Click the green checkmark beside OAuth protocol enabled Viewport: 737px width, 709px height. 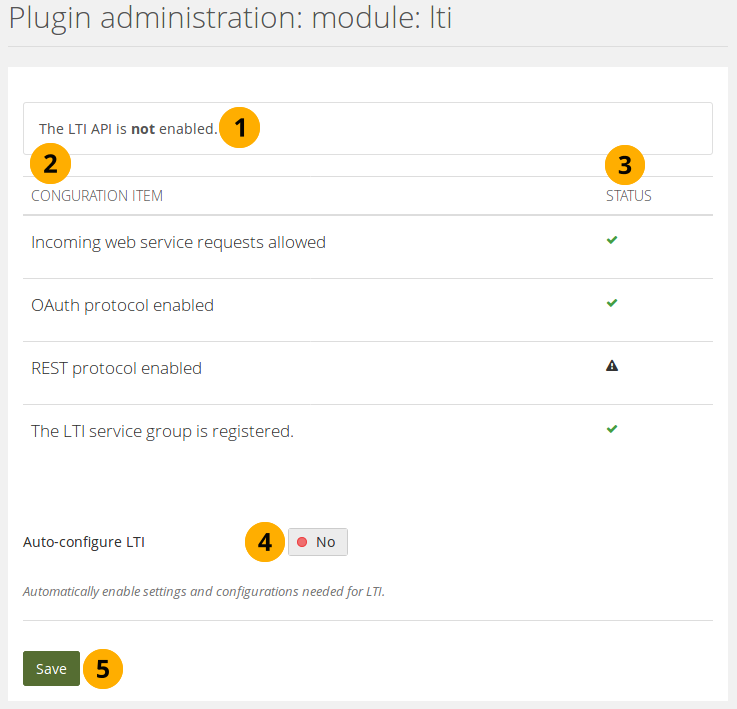click(x=612, y=303)
